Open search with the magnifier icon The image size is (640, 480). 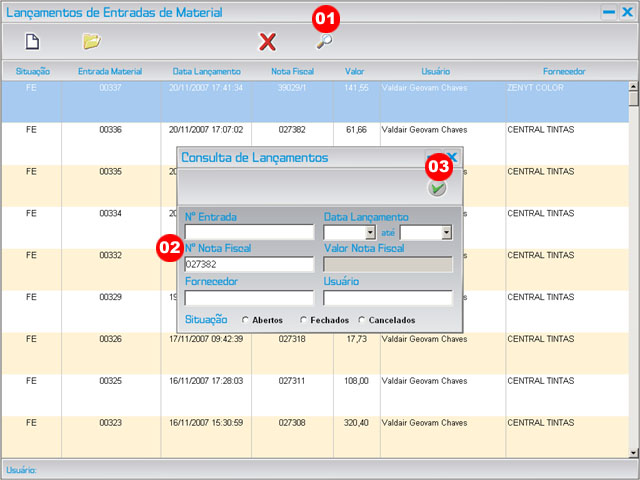(324, 41)
